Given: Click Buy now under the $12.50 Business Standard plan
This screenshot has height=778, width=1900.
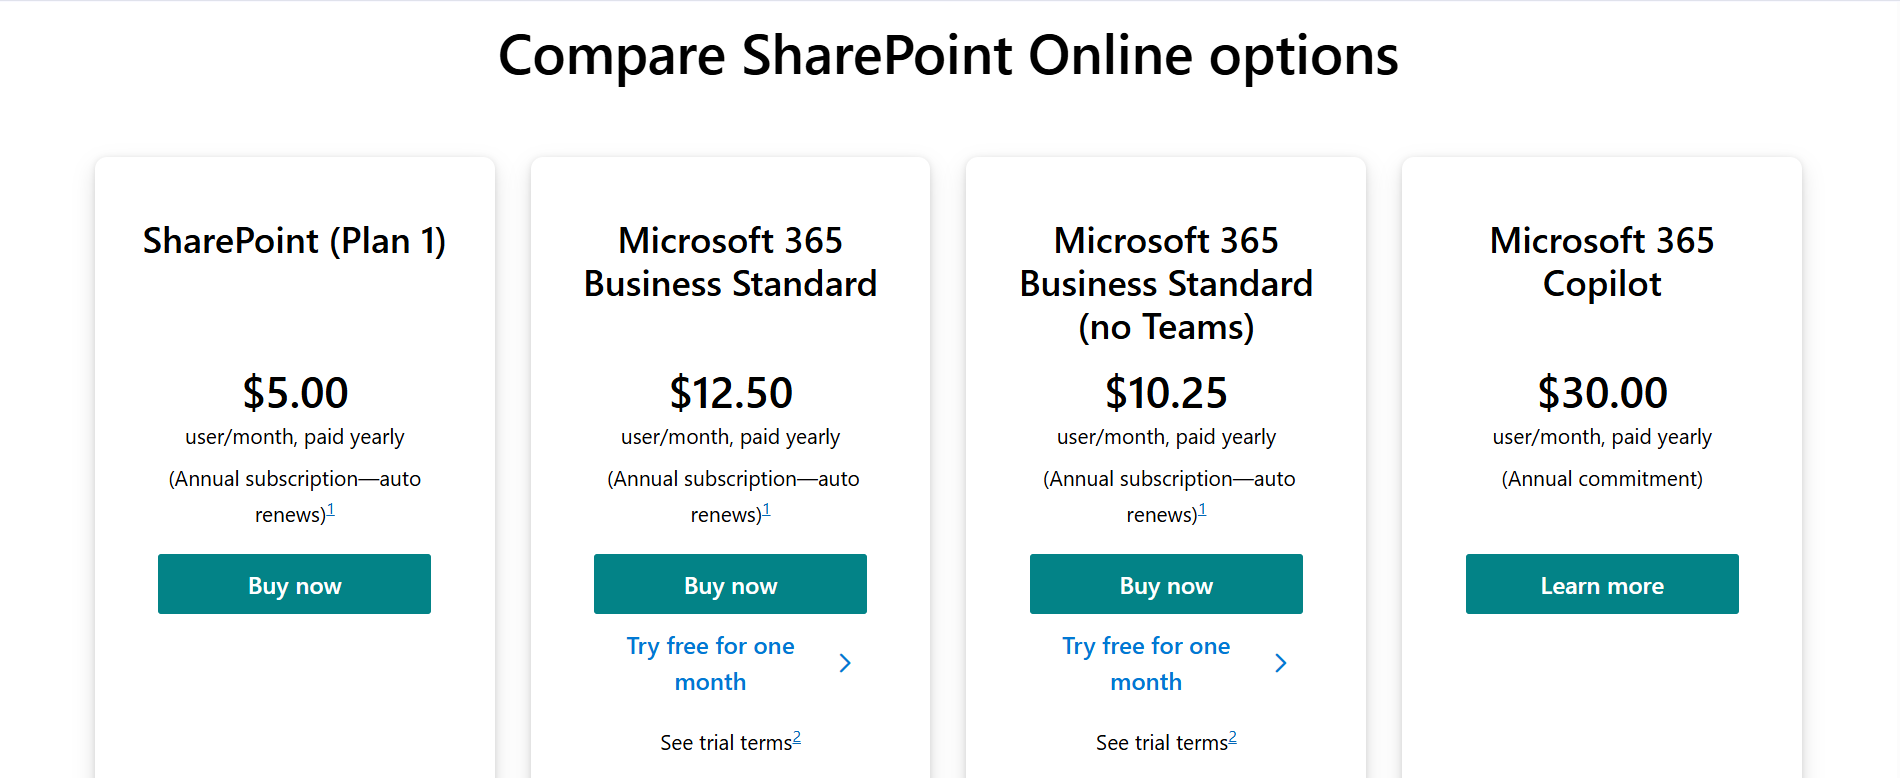Looking at the screenshot, I should [x=730, y=585].
